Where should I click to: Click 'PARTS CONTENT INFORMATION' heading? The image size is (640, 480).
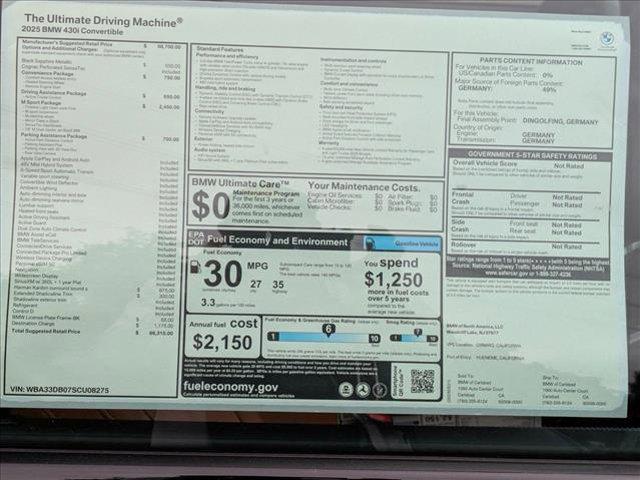[x=531, y=62]
